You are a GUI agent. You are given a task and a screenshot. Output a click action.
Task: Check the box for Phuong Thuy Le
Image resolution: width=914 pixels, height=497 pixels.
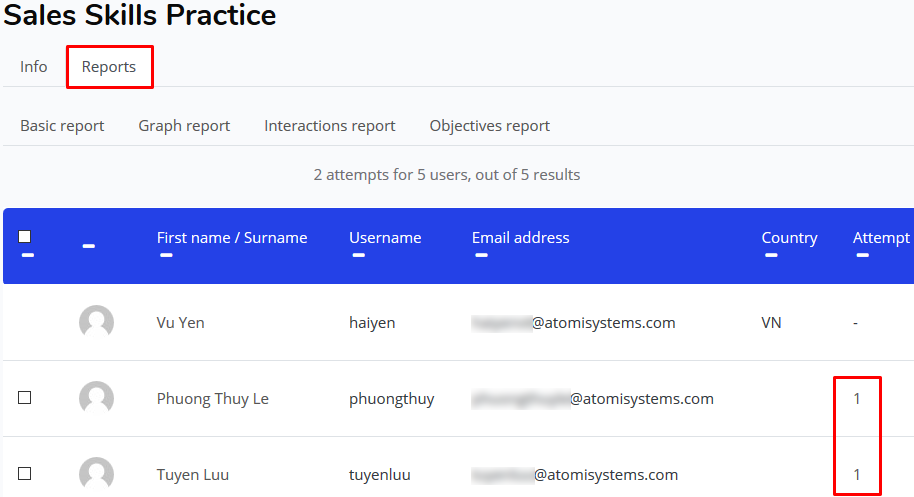(x=24, y=397)
